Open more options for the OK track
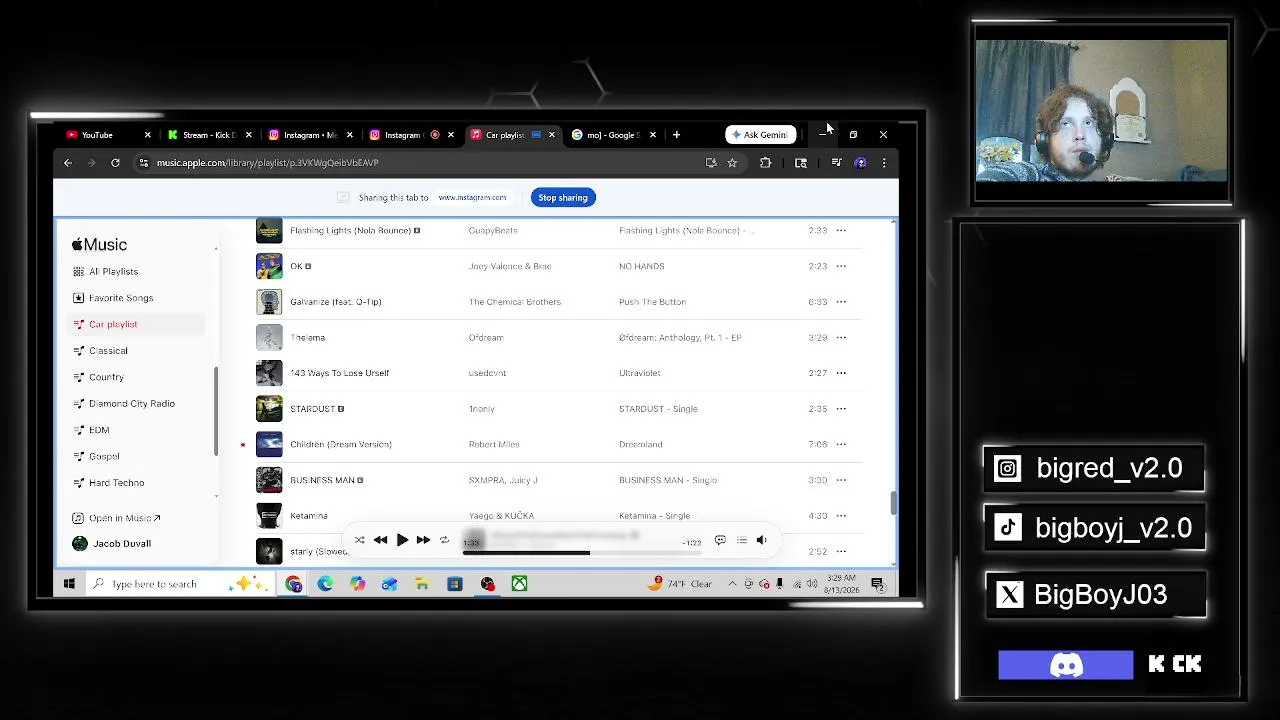The height and width of the screenshot is (720, 1280). (x=841, y=266)
